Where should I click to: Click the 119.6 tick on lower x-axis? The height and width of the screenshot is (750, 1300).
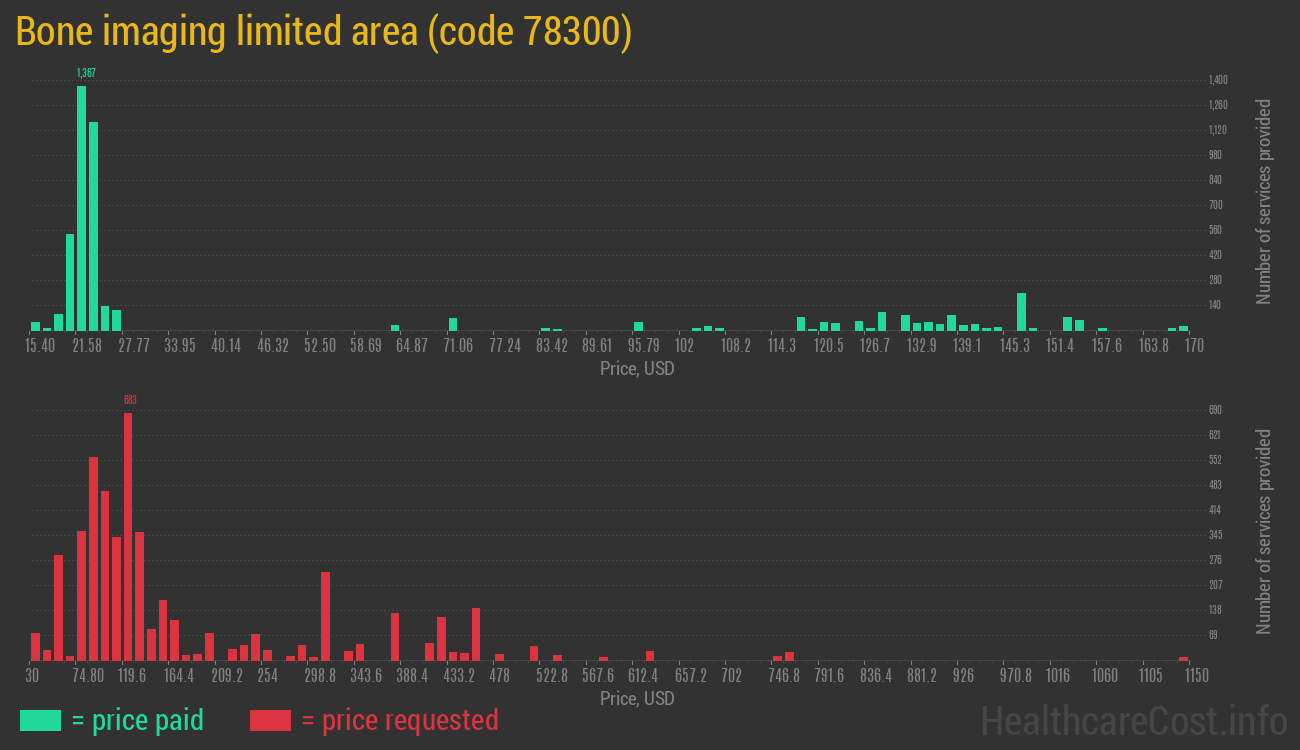132,676
